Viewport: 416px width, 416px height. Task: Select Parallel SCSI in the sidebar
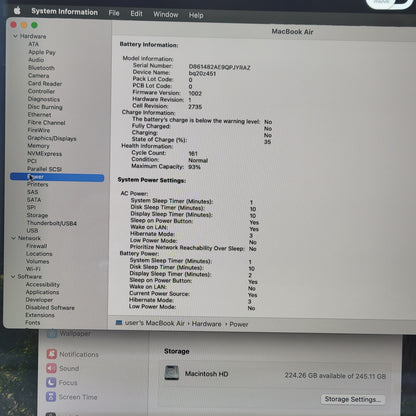click(44, 169)
